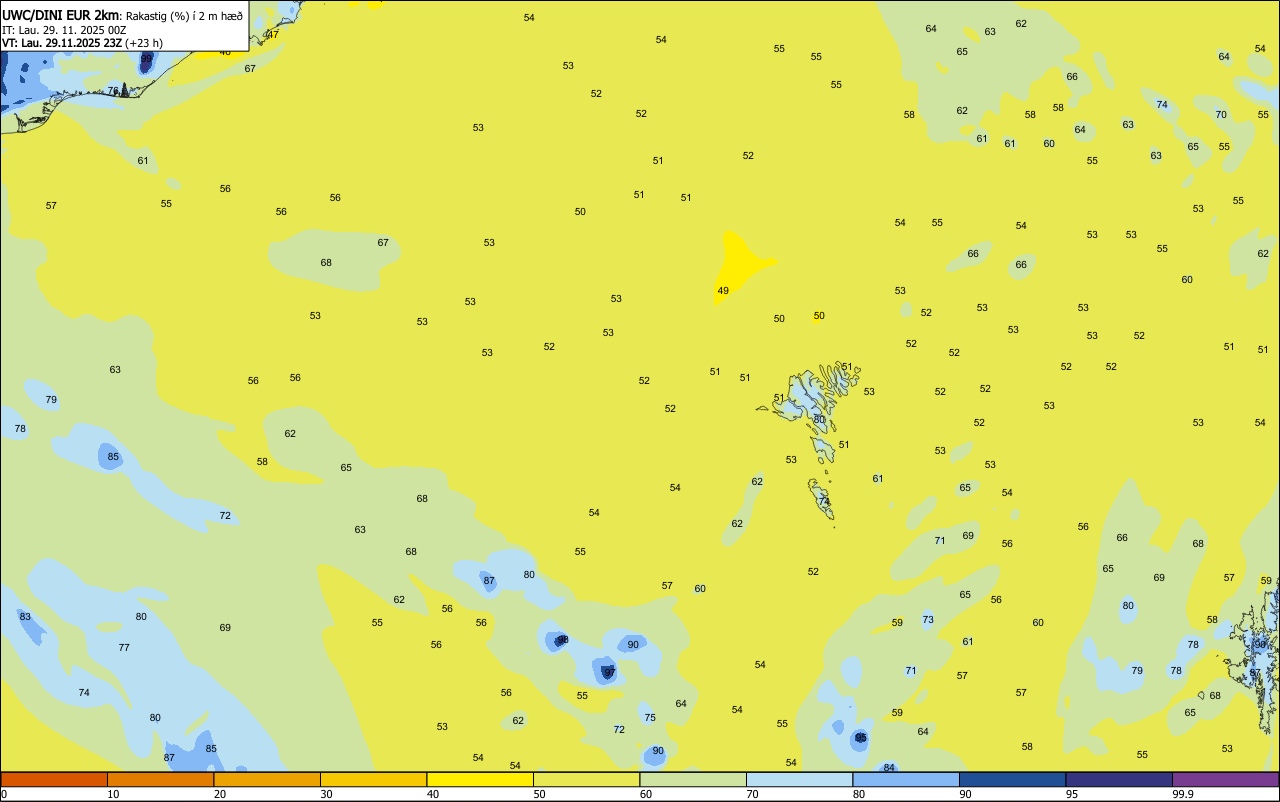This screenshot has height=802, width=1280.
Task: Select the "IT: Lau. 29. 11. 2025 00Z" line
Action: tap(64, 30)
